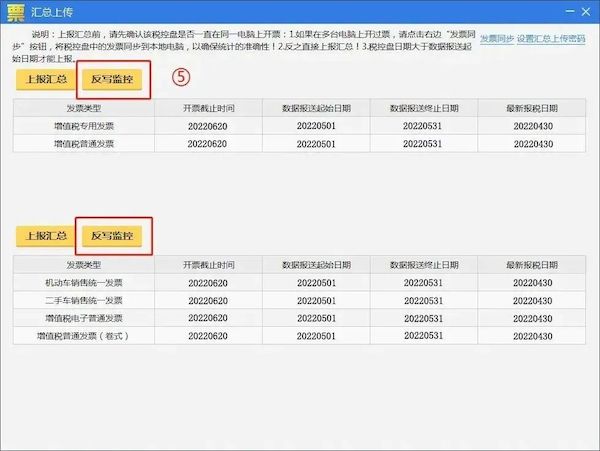Click 20220531 in the 增值税普通发票 row

point(422,144)
